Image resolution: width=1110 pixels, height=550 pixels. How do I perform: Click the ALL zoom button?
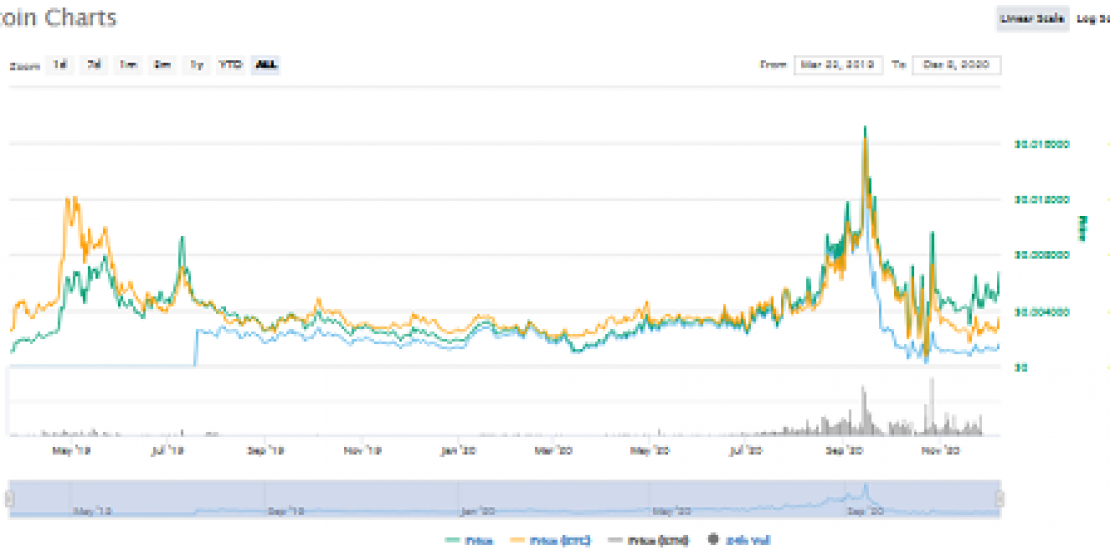(x=266, y=65)
